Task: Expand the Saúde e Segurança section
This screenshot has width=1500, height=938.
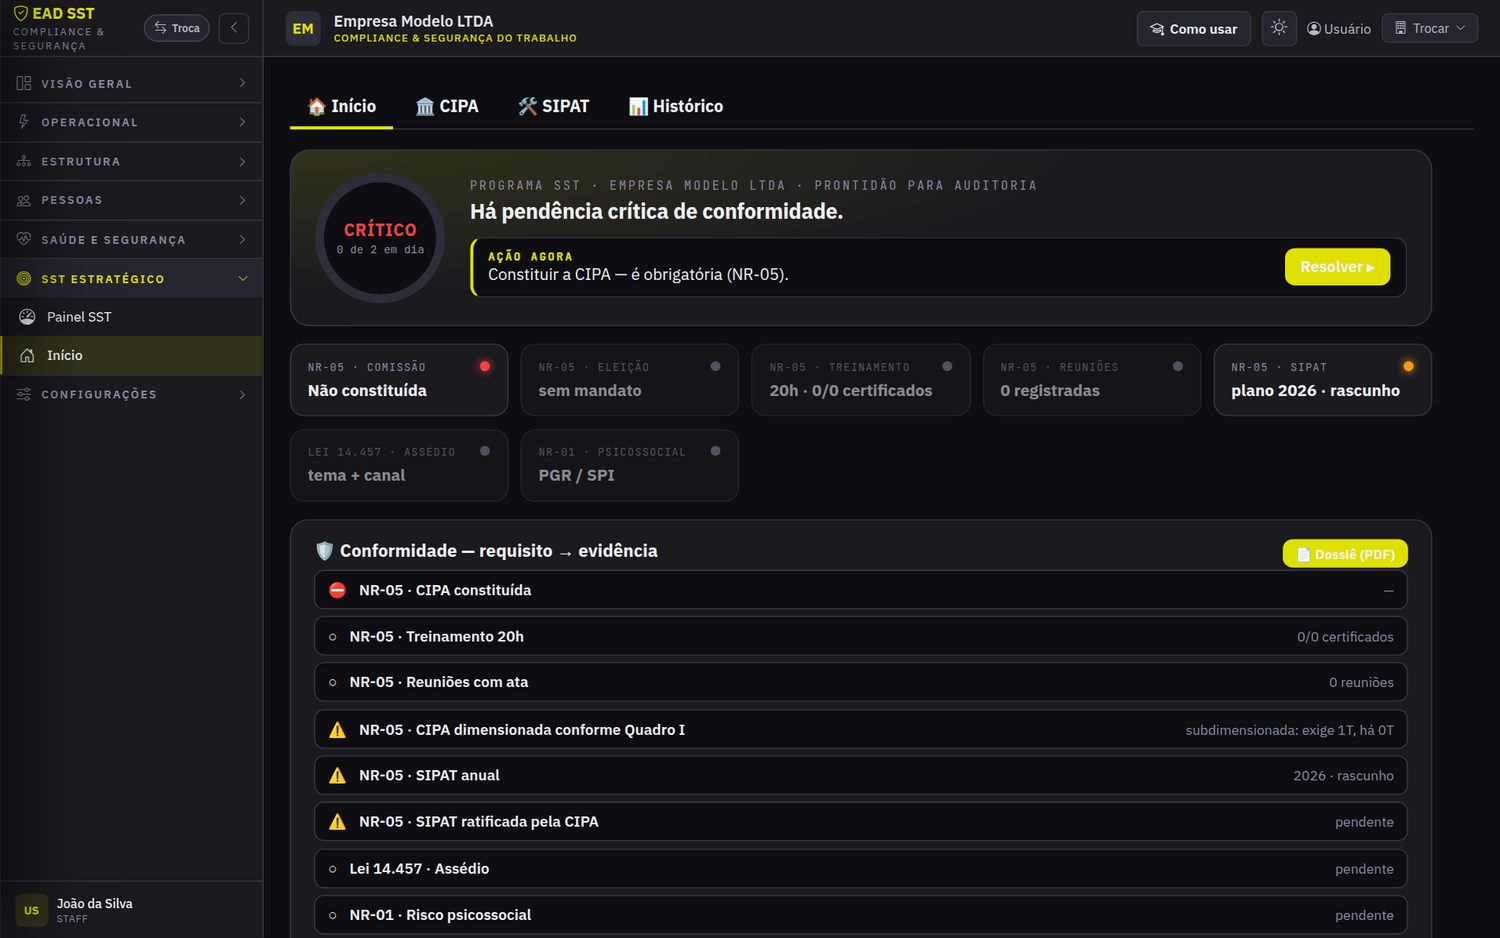Action: (x=131, y=240)
